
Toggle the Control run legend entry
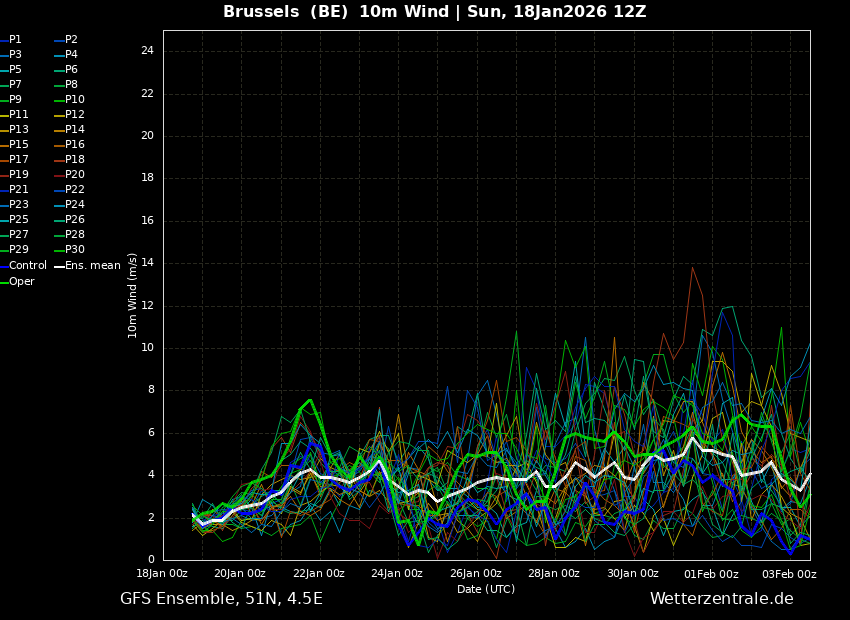coord(27,266)
